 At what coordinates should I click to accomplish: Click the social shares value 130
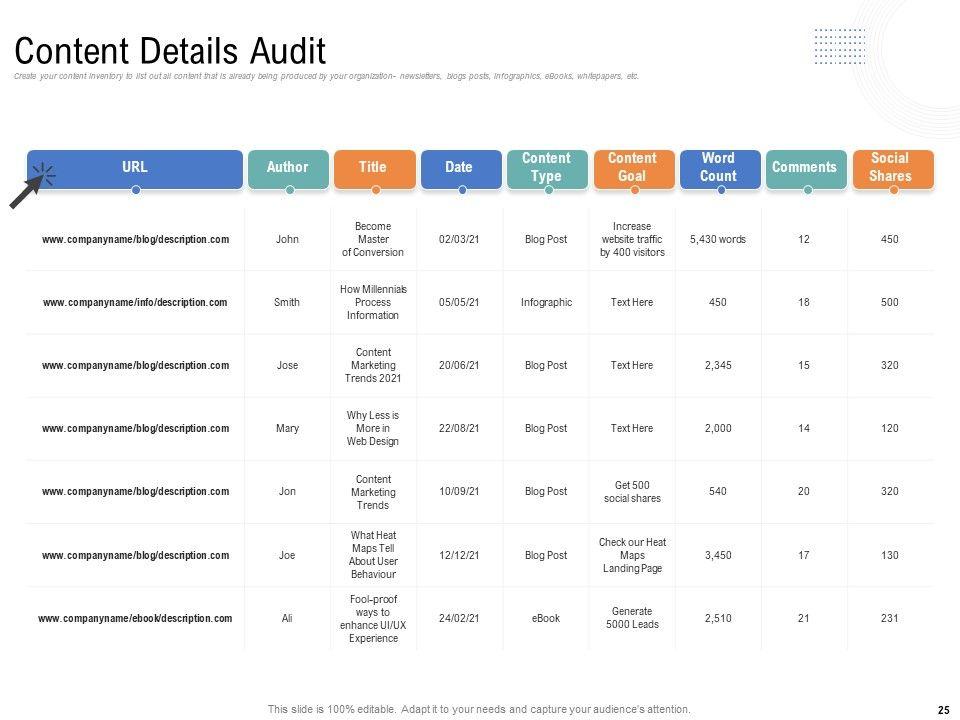890,555
